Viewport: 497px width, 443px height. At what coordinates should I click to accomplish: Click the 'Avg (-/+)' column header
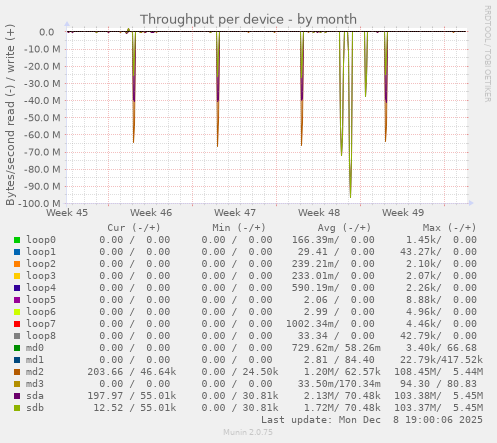click(344, 228)
